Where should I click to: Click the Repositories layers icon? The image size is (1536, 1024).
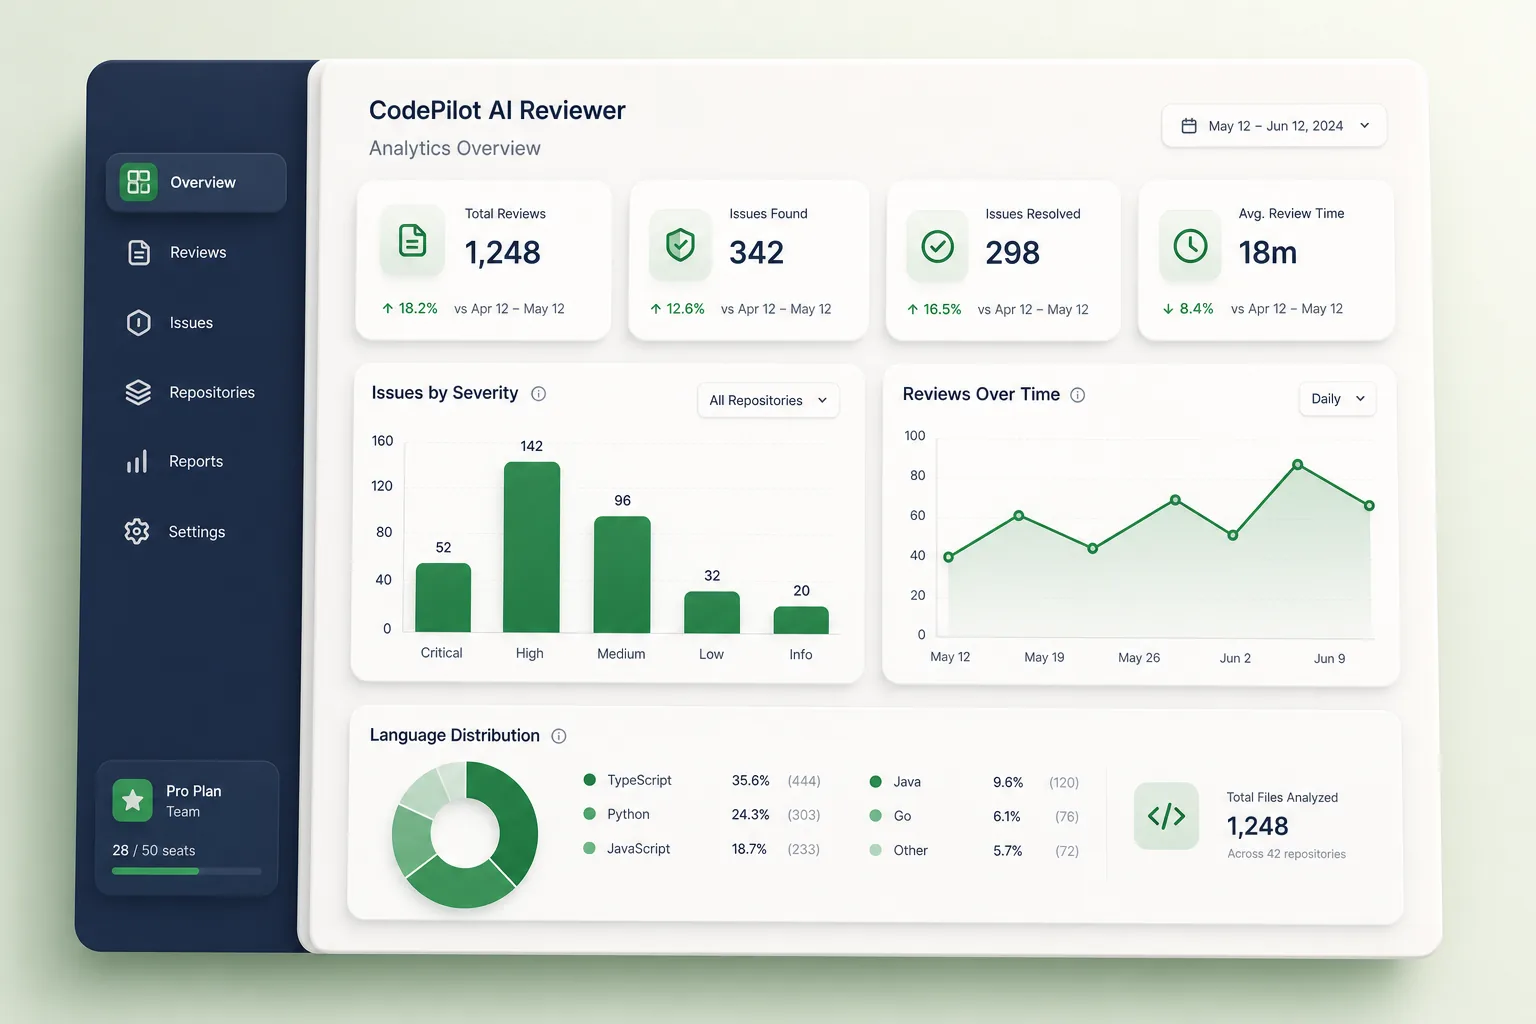coord(138,392)
